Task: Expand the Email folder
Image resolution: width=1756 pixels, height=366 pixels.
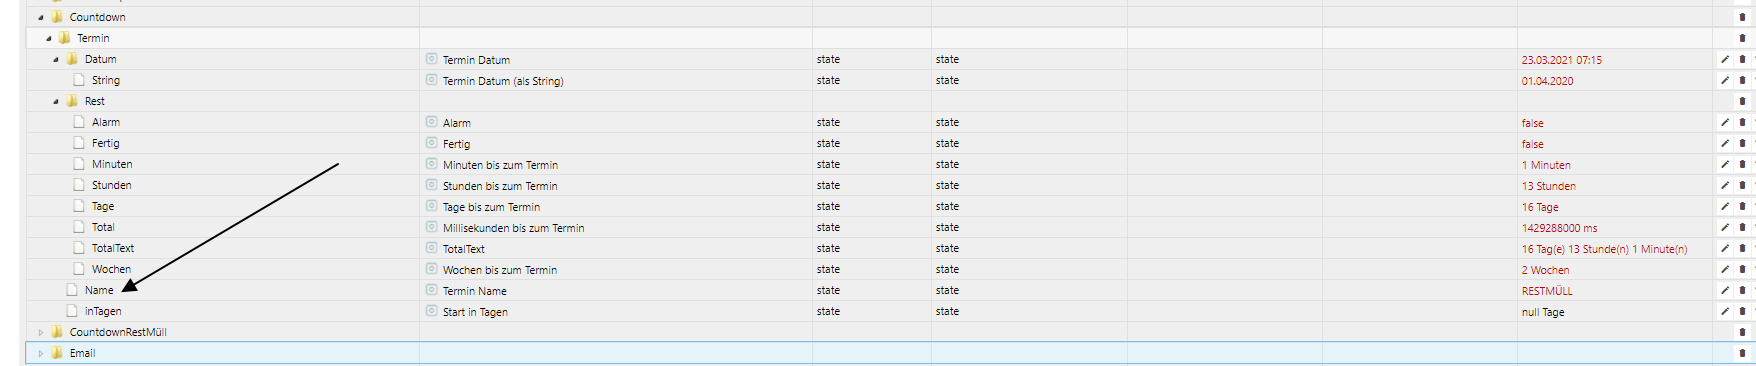Action: coord(41,353)
